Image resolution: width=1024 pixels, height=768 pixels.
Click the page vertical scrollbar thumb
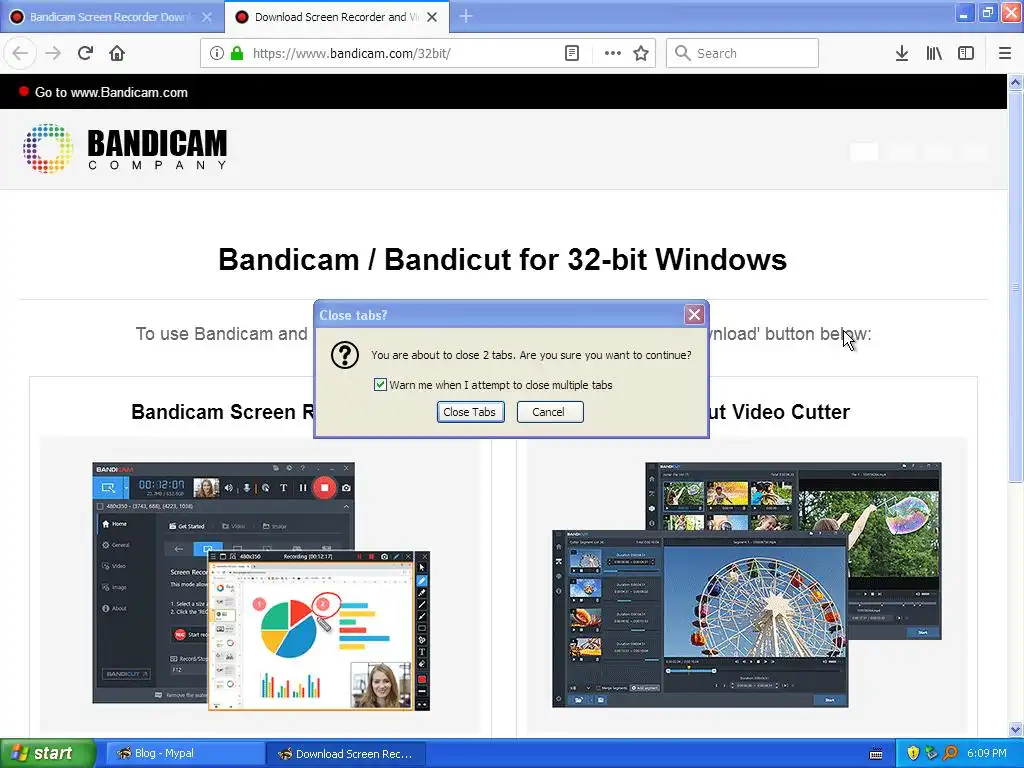pos(1015,287)
